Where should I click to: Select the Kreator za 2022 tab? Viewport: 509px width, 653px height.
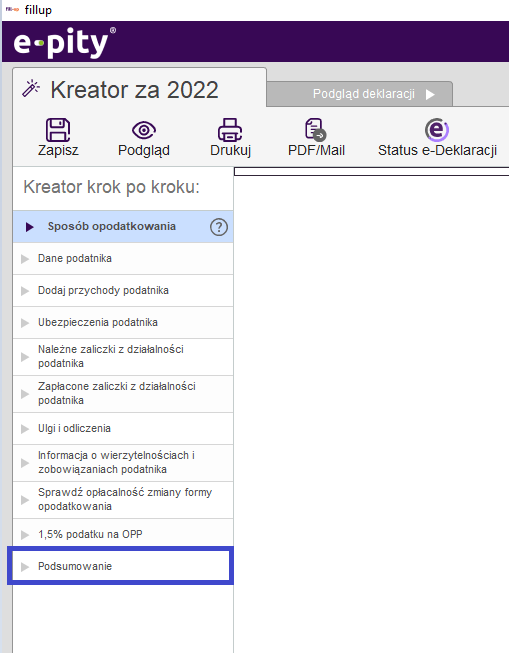(x=140, y=89)
